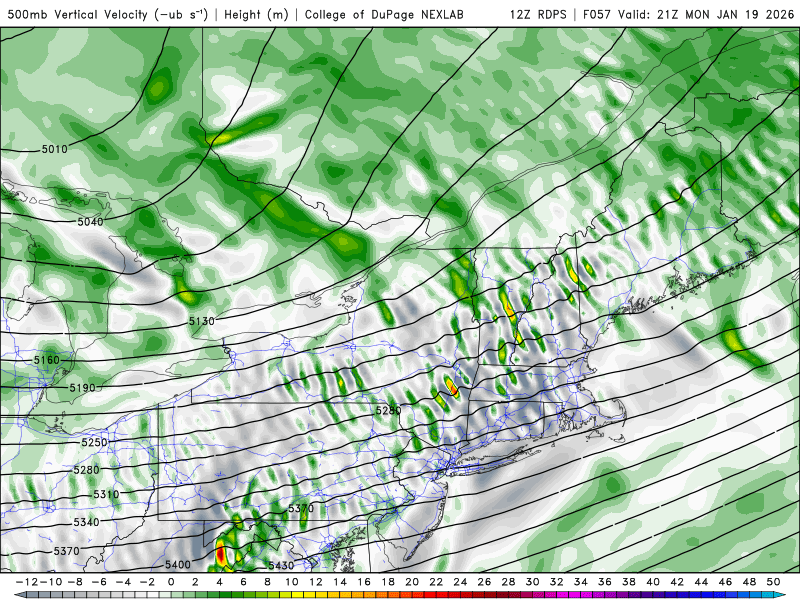The width and height of the screenshot is (800, 600).
Task: Click the 5340 height contour label
Action: point(87,522)
